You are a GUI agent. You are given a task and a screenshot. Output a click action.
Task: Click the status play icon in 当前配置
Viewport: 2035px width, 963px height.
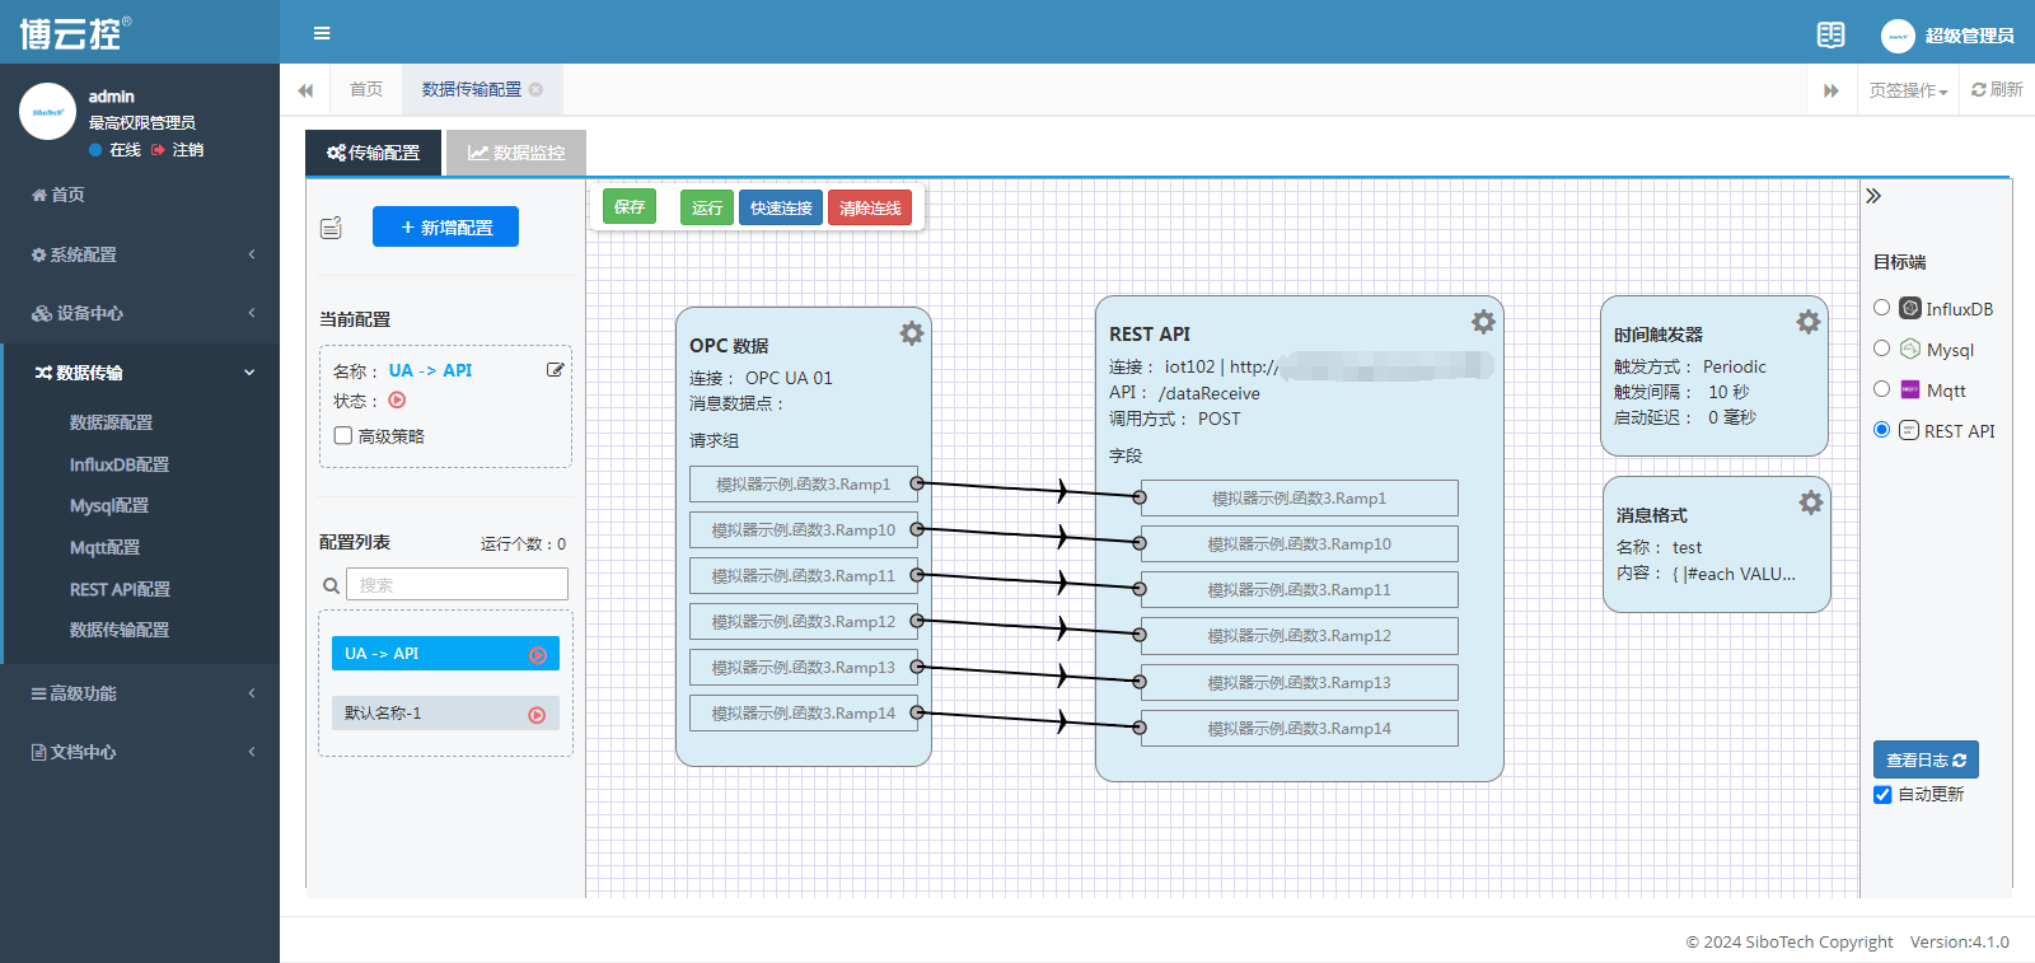[x=397, y=400]
